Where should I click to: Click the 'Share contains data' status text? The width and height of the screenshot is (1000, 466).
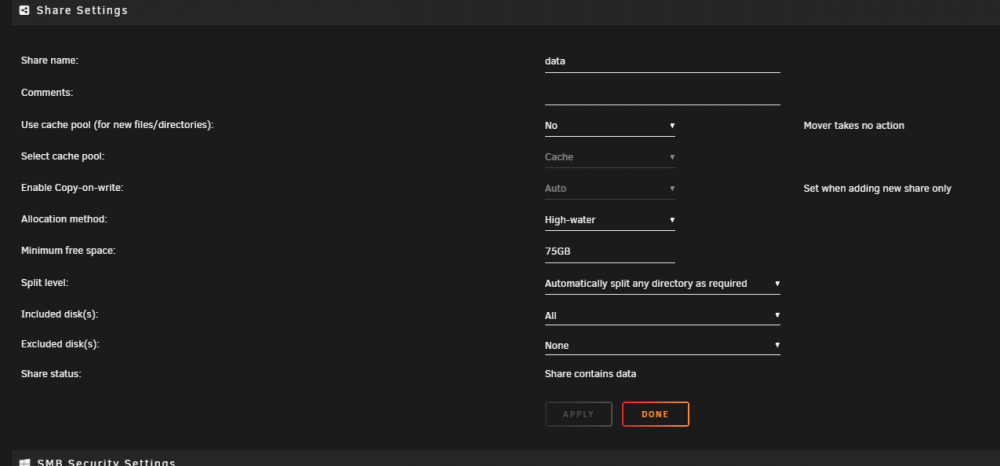pos(591,374)
